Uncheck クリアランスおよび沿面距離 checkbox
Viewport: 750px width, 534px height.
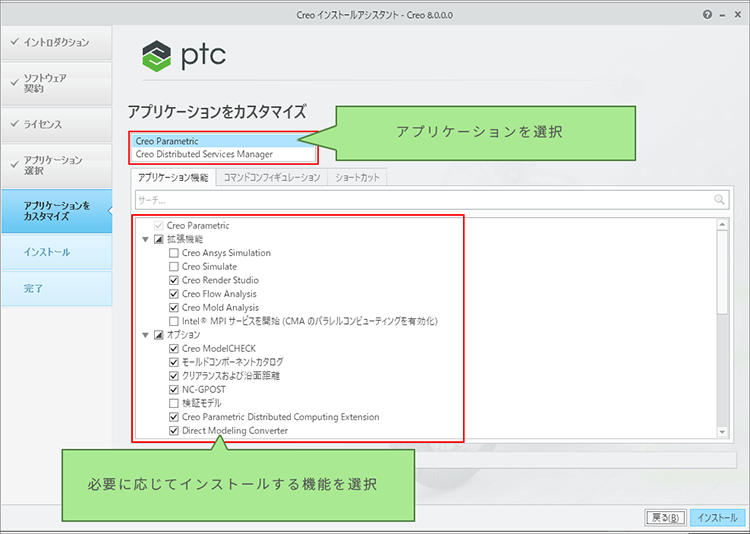point(174,376)
